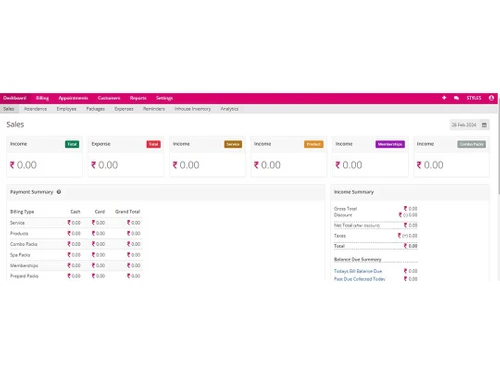Click the Cash column header
The image size is (500, 375).
click(75, 212)
